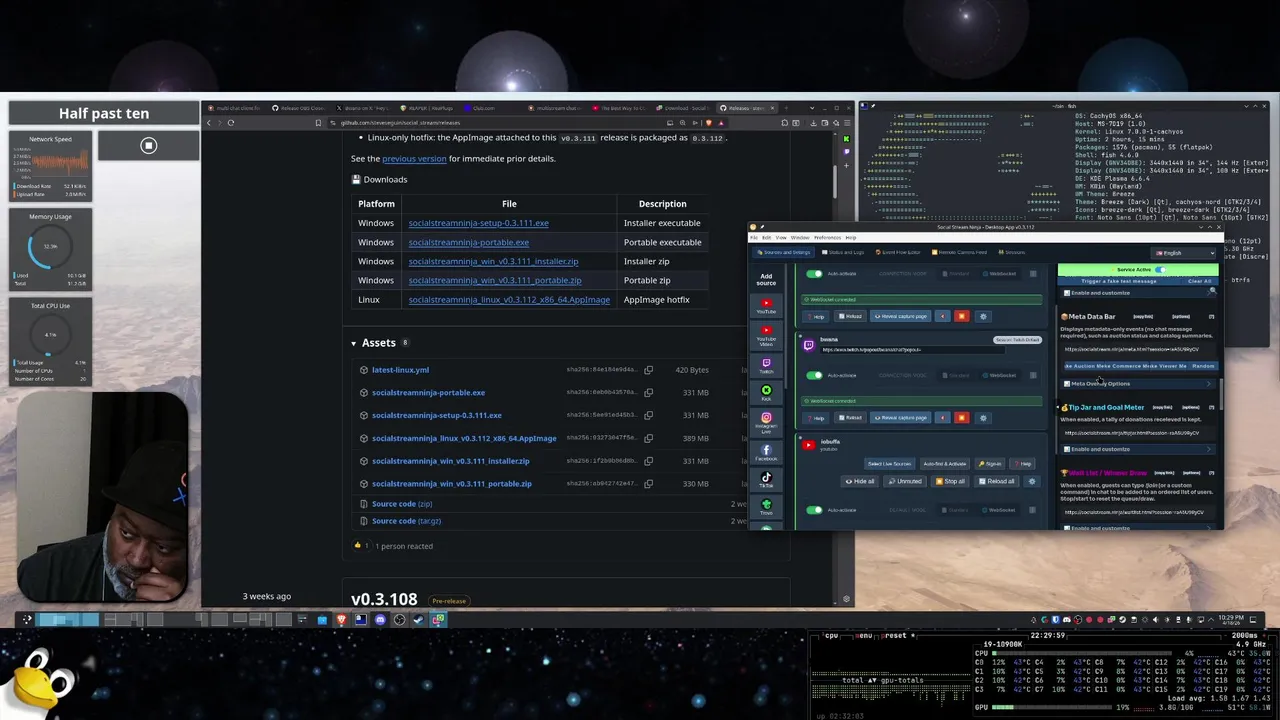Open Discord from the taskbar

[x=380, y=620]
